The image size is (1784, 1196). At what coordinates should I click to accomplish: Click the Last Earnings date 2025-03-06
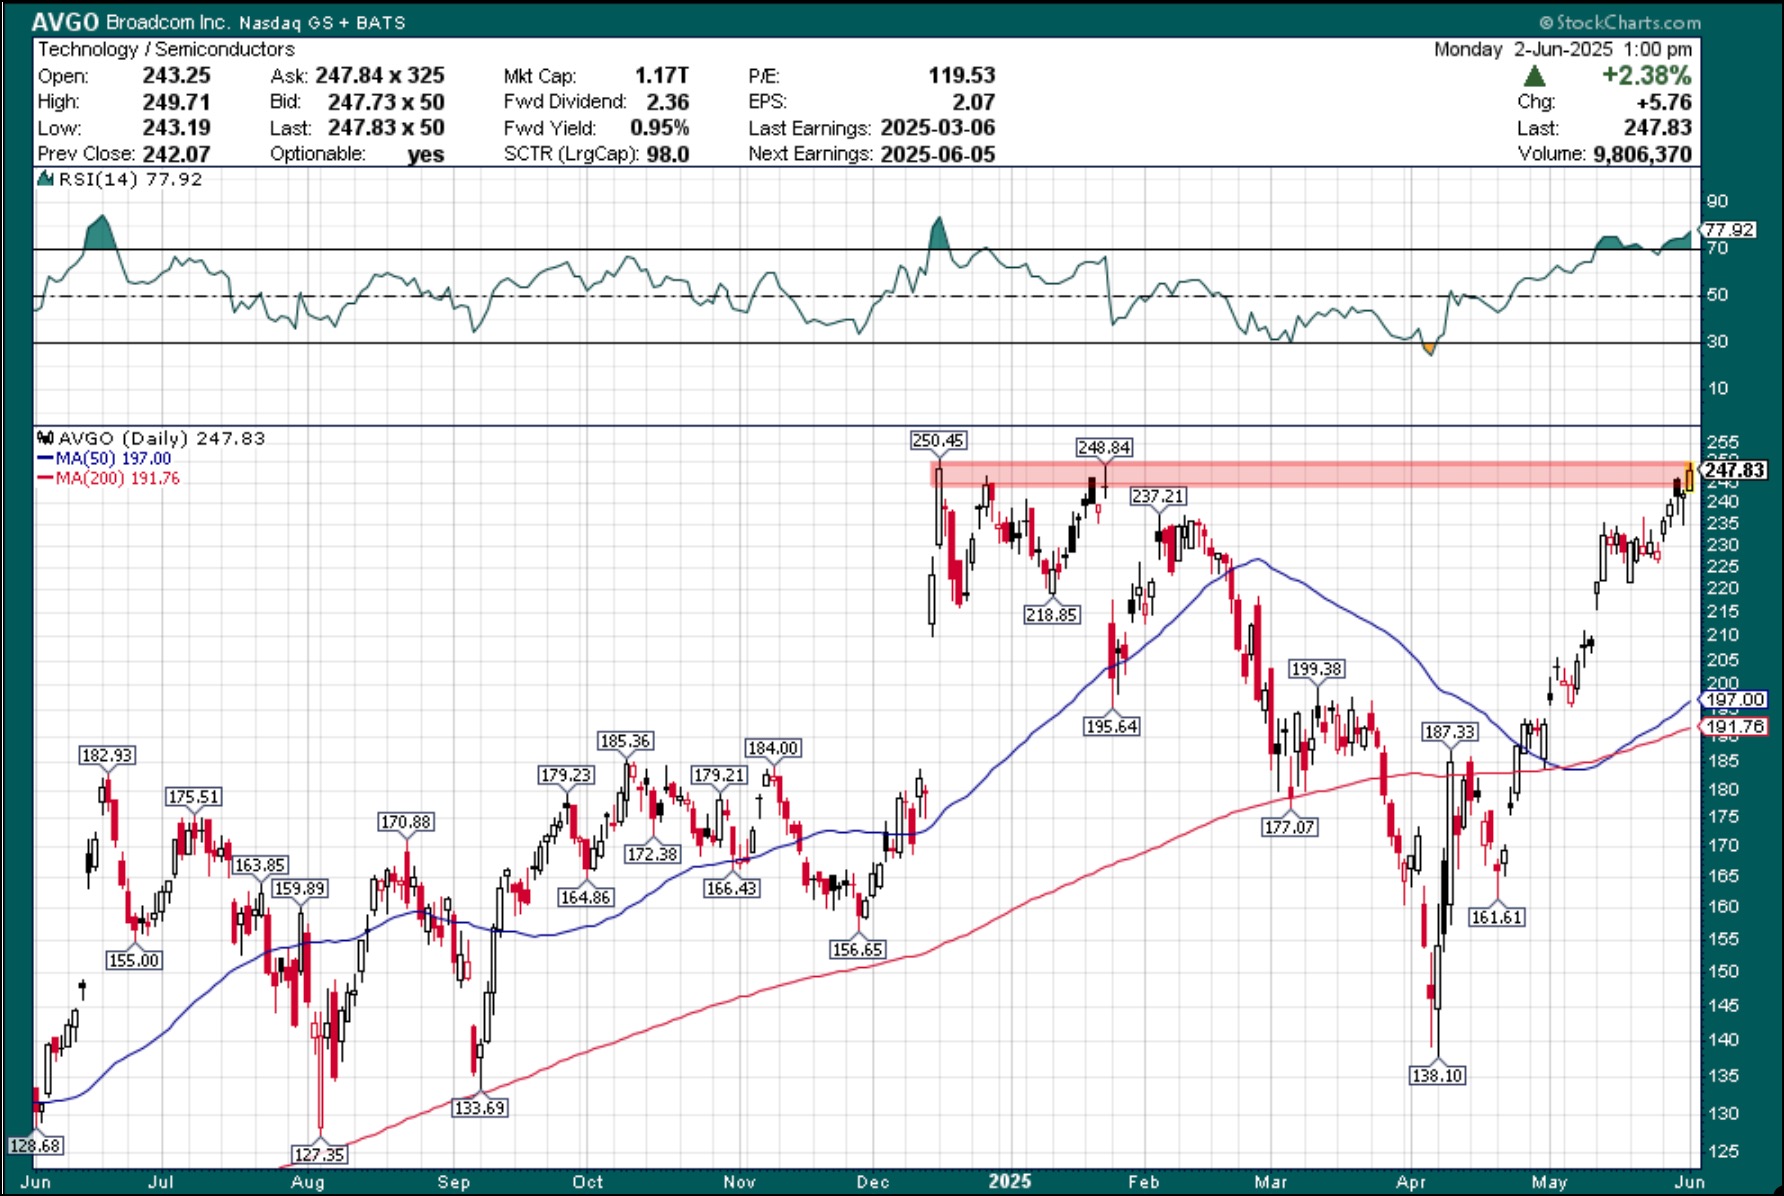[938, 127]
